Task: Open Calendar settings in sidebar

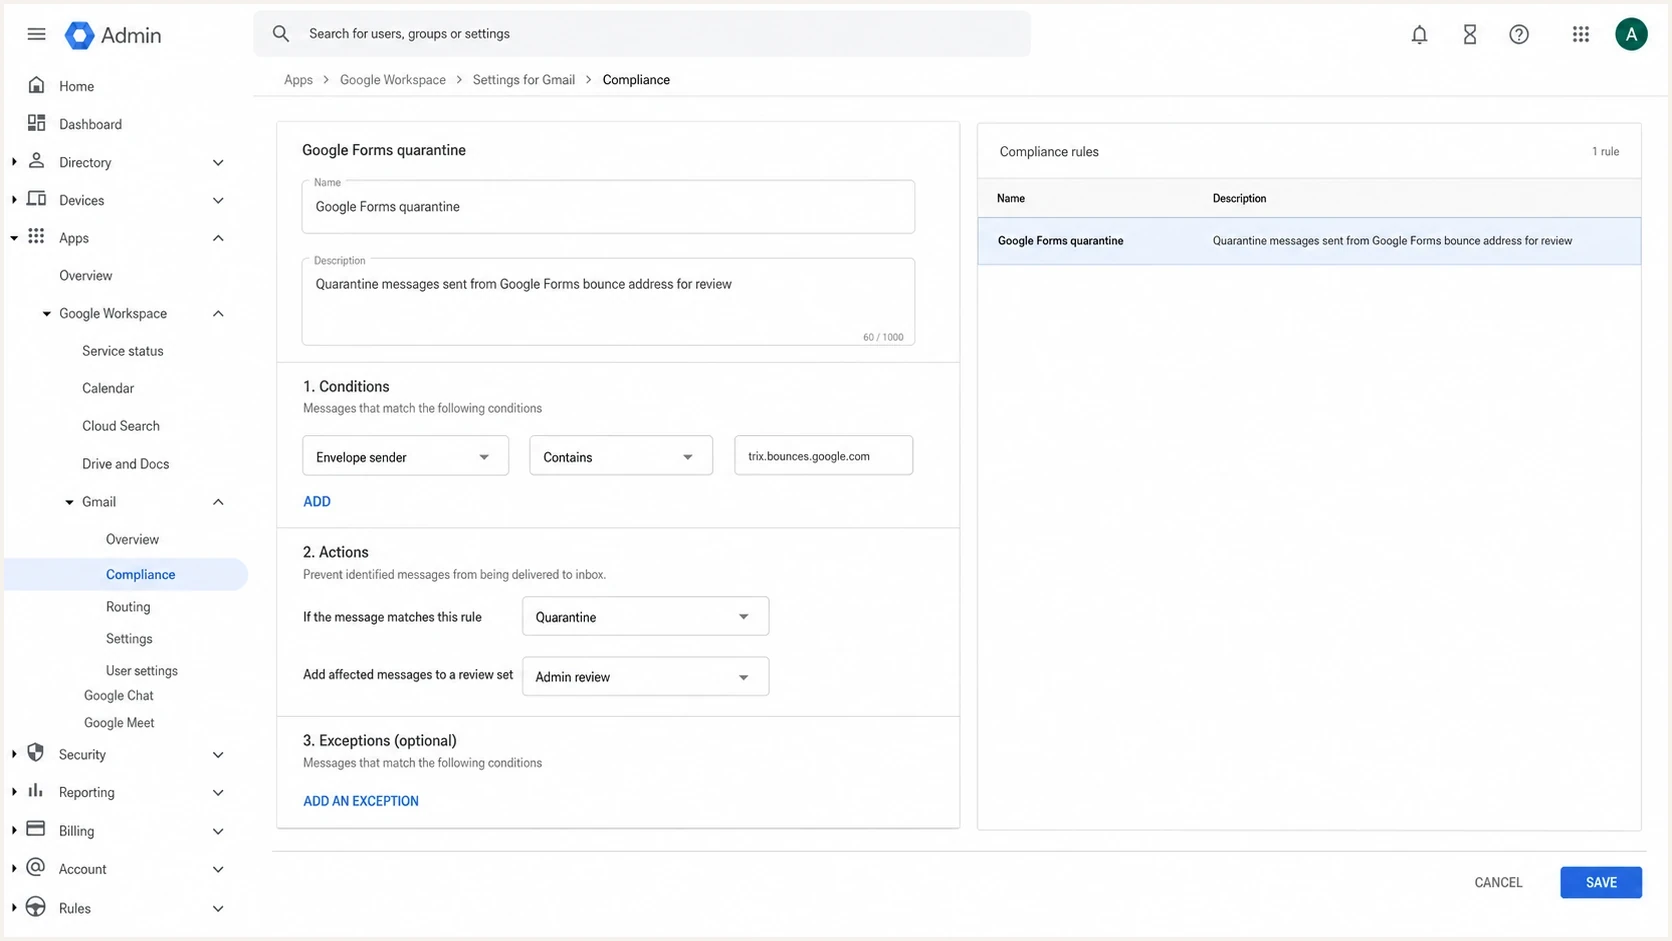Action: [108, 388]
